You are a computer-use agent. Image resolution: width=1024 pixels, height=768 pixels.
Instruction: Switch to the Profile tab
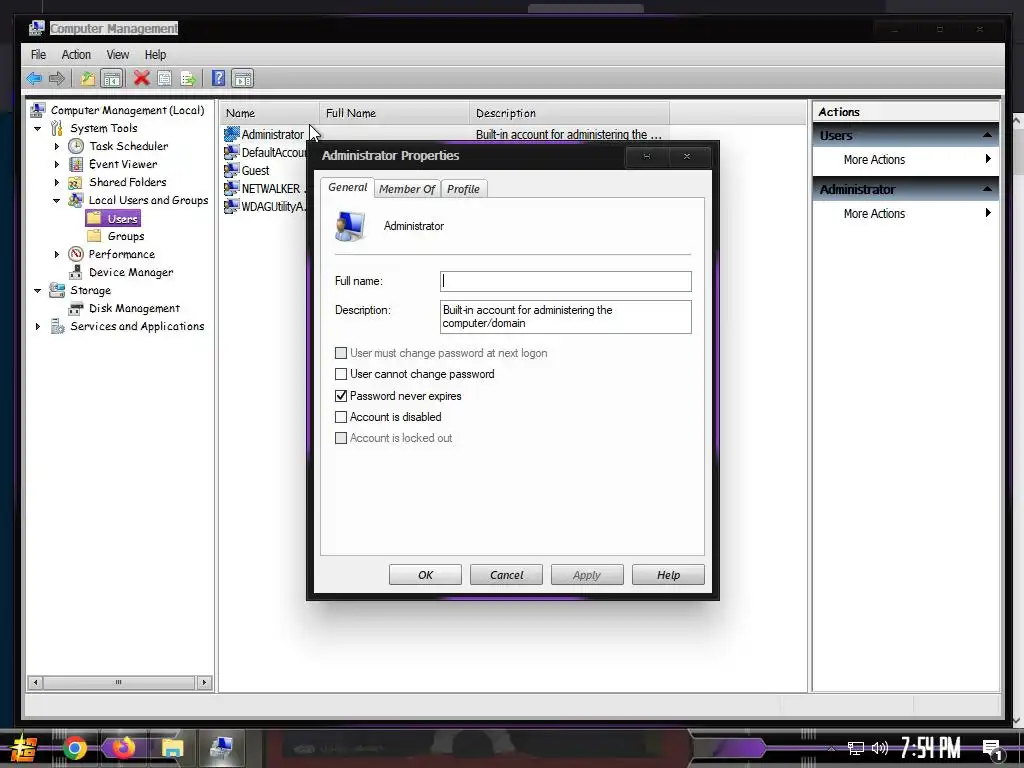(463, 189)
